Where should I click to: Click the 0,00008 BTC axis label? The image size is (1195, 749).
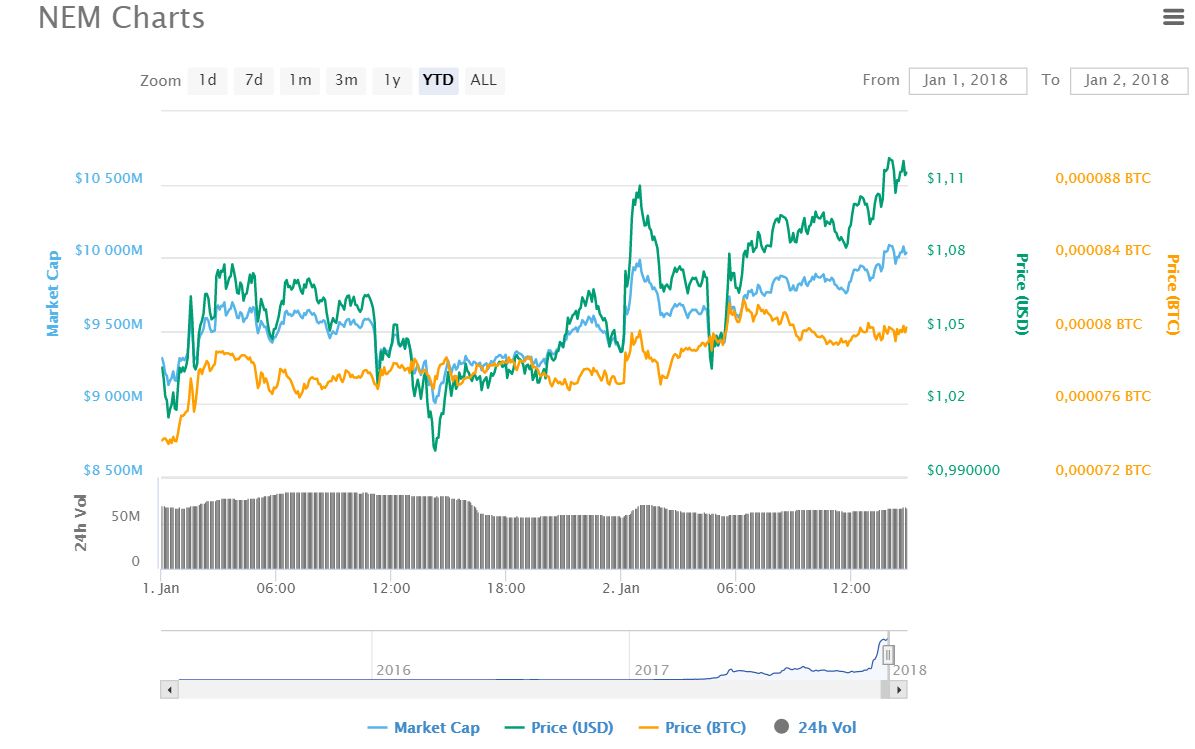[1098, 325]
